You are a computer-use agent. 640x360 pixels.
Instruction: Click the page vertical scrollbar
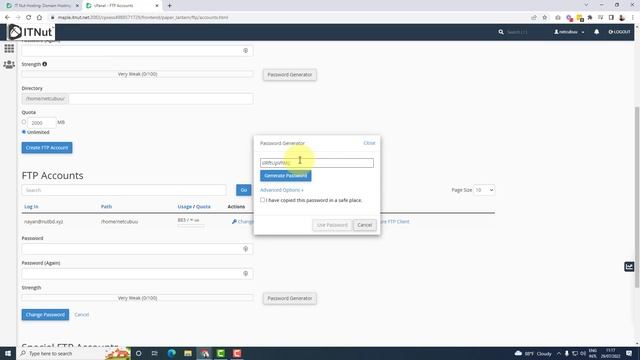click(x=637, y=196)
